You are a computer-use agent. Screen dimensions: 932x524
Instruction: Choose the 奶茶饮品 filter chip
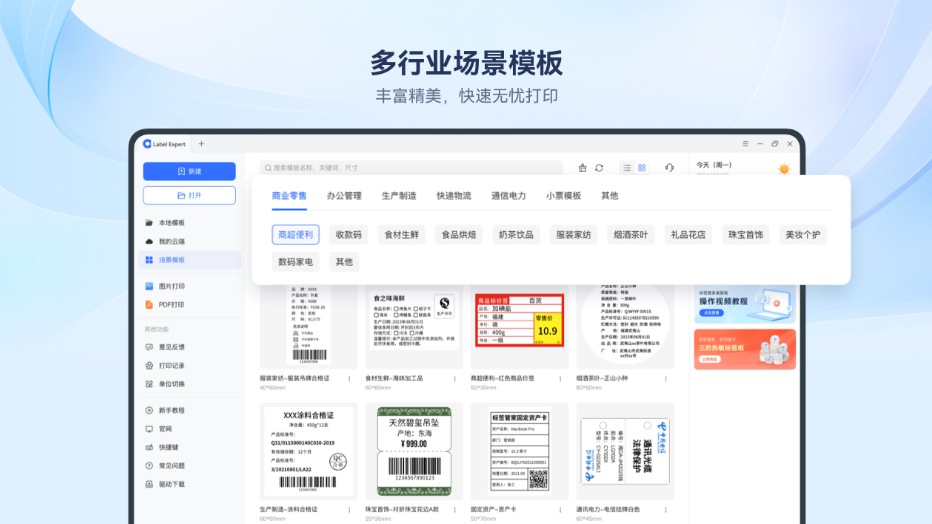pos(516,235)
